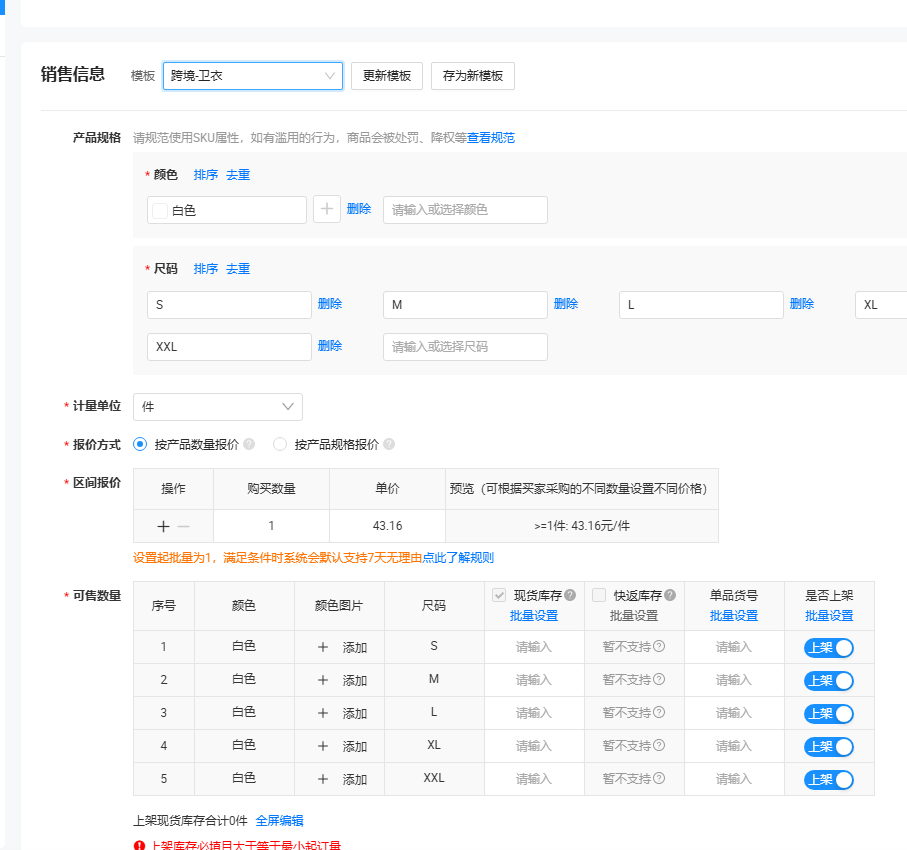Click the 存为新模板 button
The width and height of the screenshot is (907, 850).
[472, 76]
